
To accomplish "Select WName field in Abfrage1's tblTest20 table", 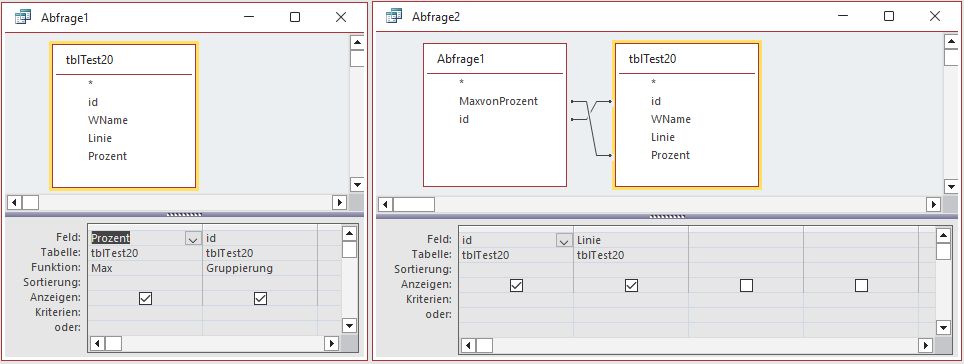I will 108,120.
